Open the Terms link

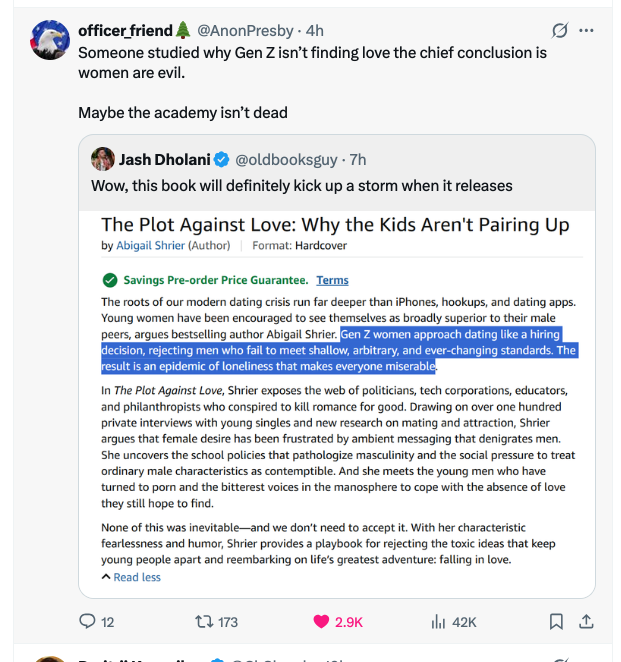(x=332, y=280)
